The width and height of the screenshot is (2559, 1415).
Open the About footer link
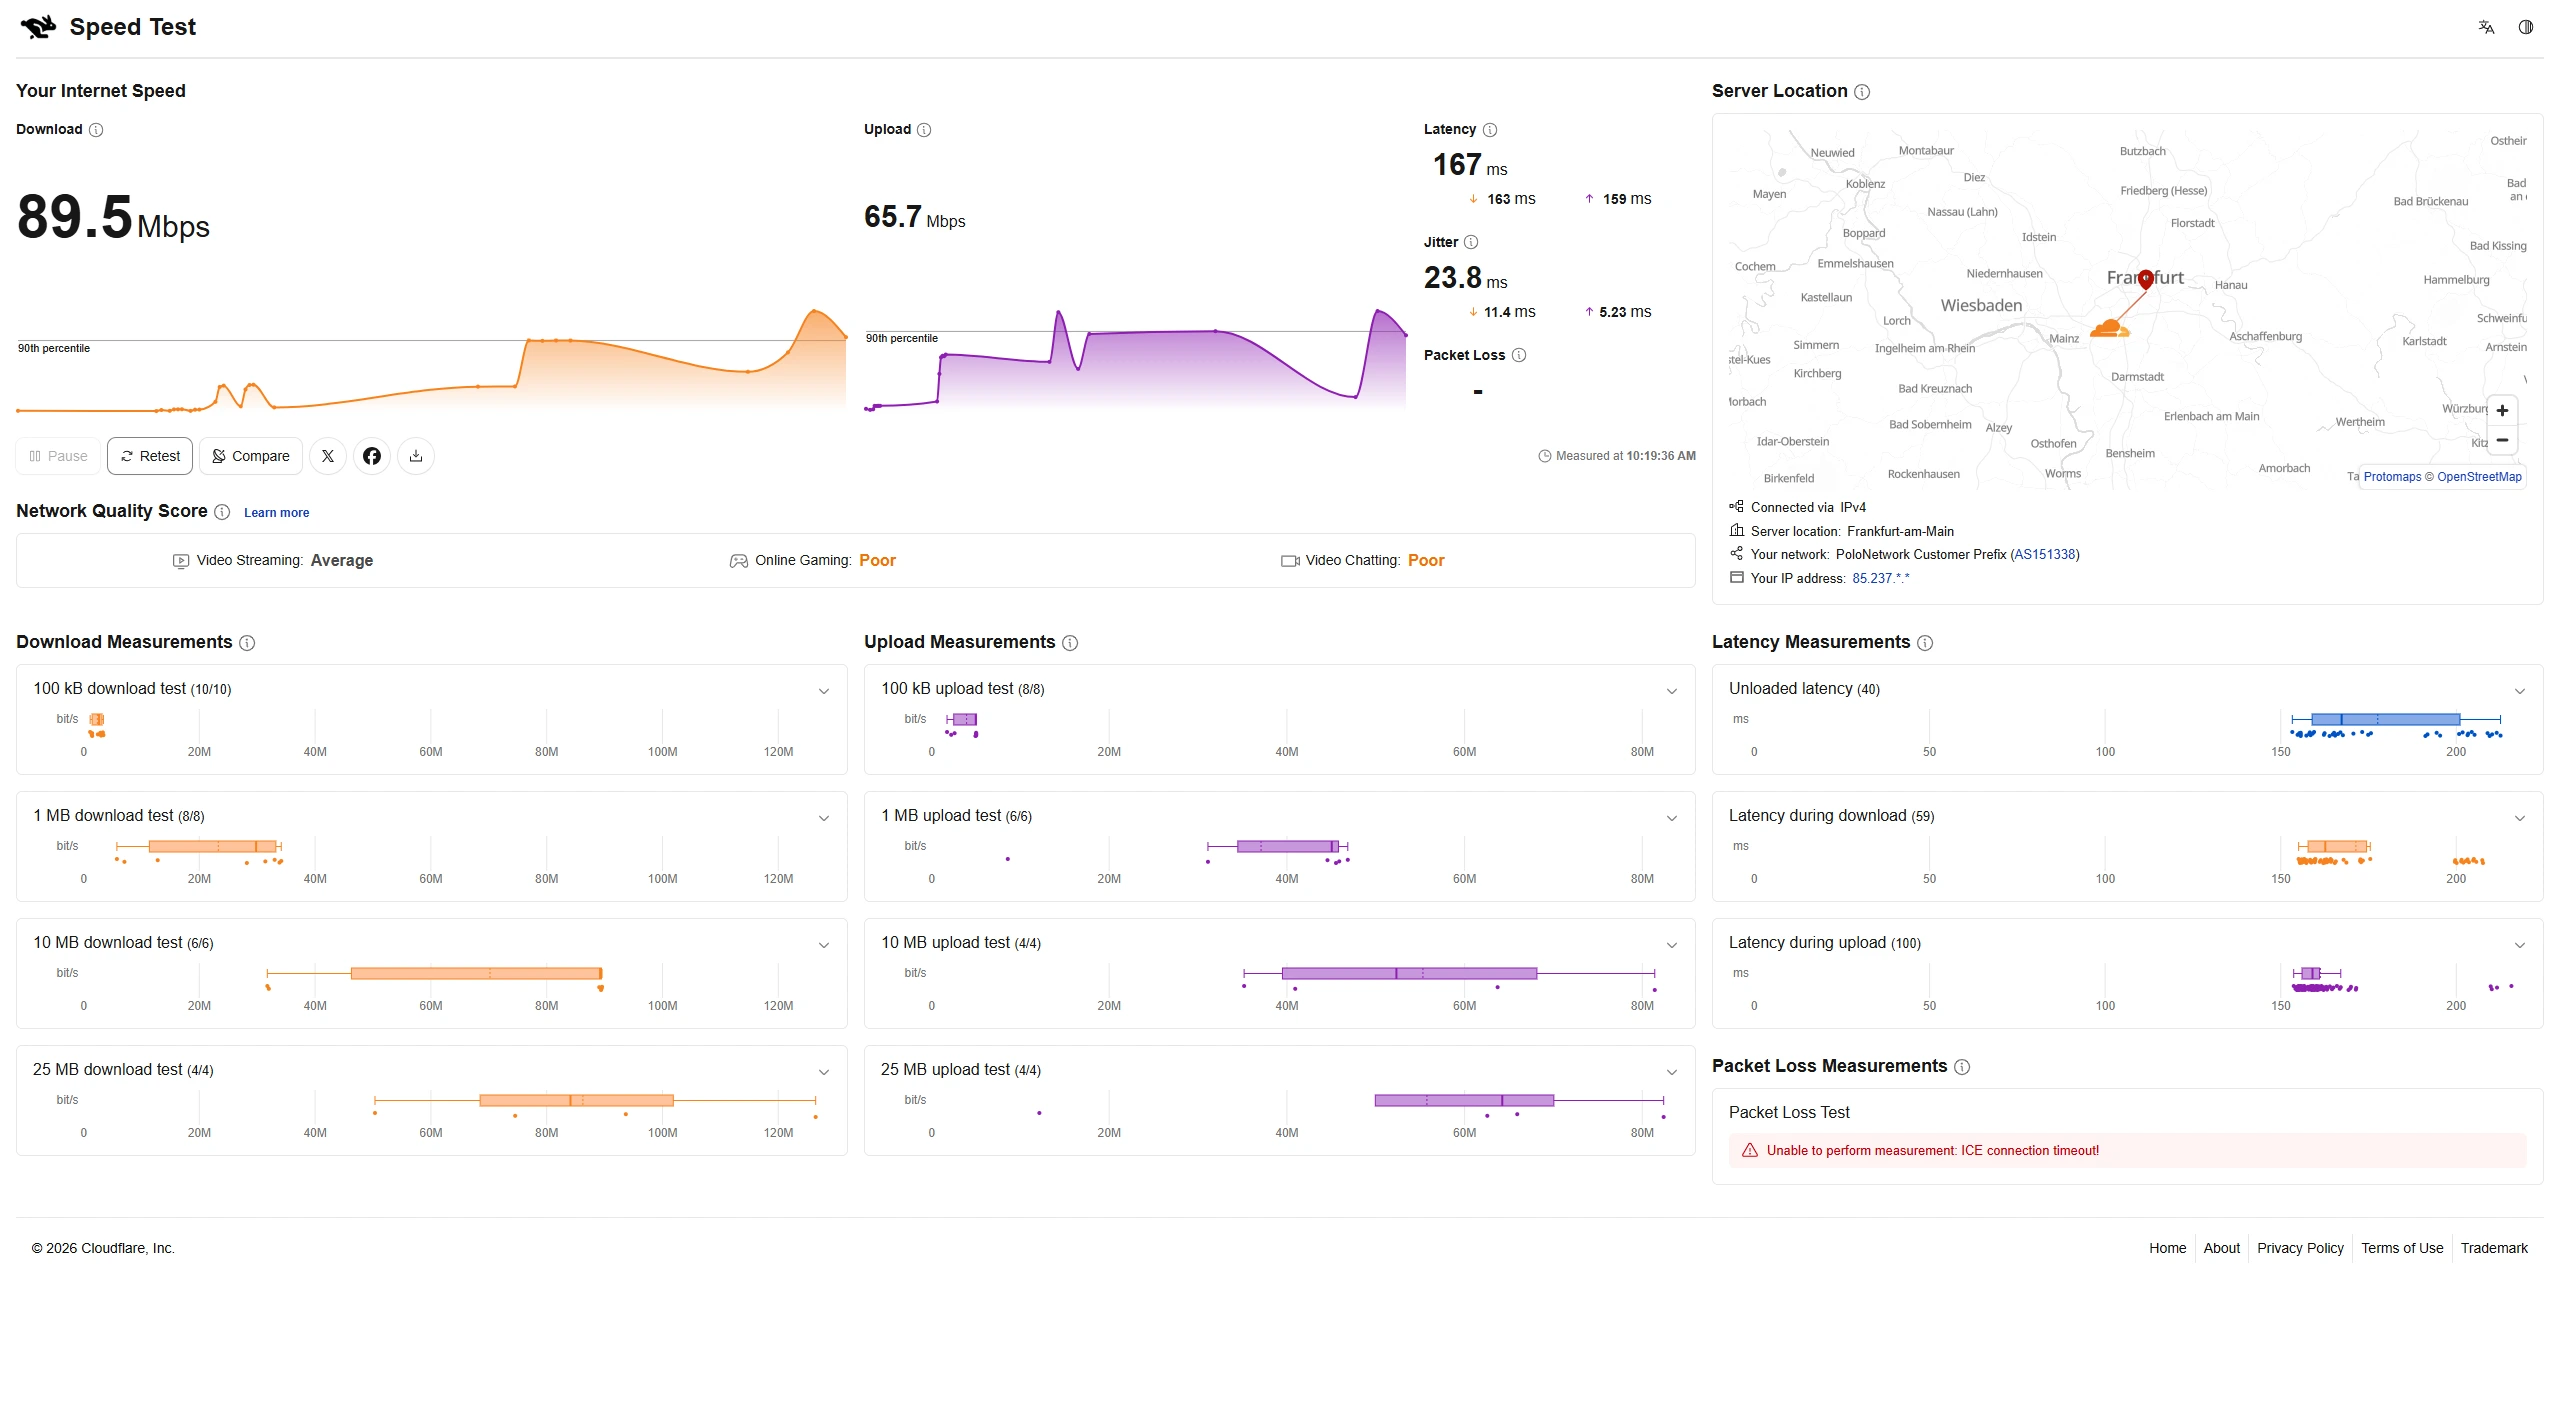pos(2221,1248)
